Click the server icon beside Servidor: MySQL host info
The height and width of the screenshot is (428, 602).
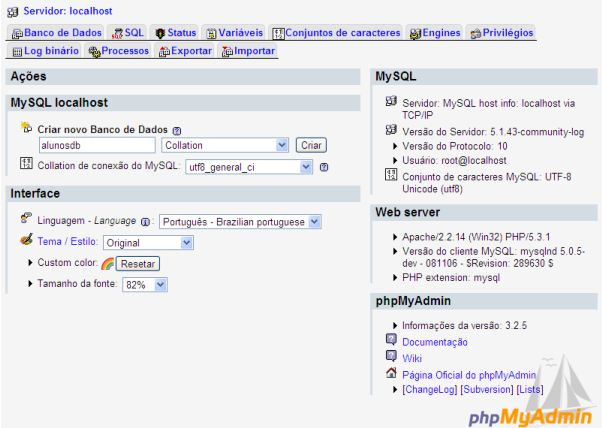(391, 101)
